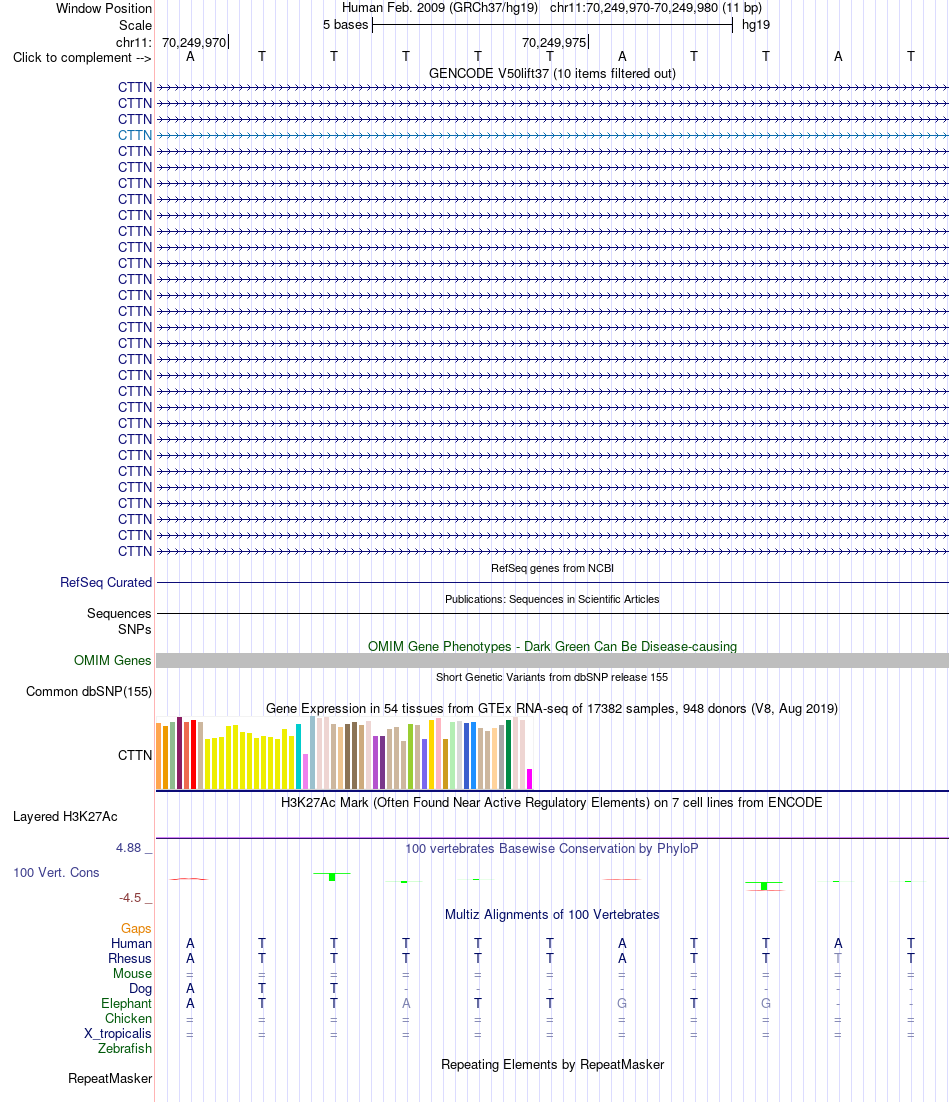
Task: Click the 'Zebrafish' alignment row label
Action: [x=125, y=1049]
